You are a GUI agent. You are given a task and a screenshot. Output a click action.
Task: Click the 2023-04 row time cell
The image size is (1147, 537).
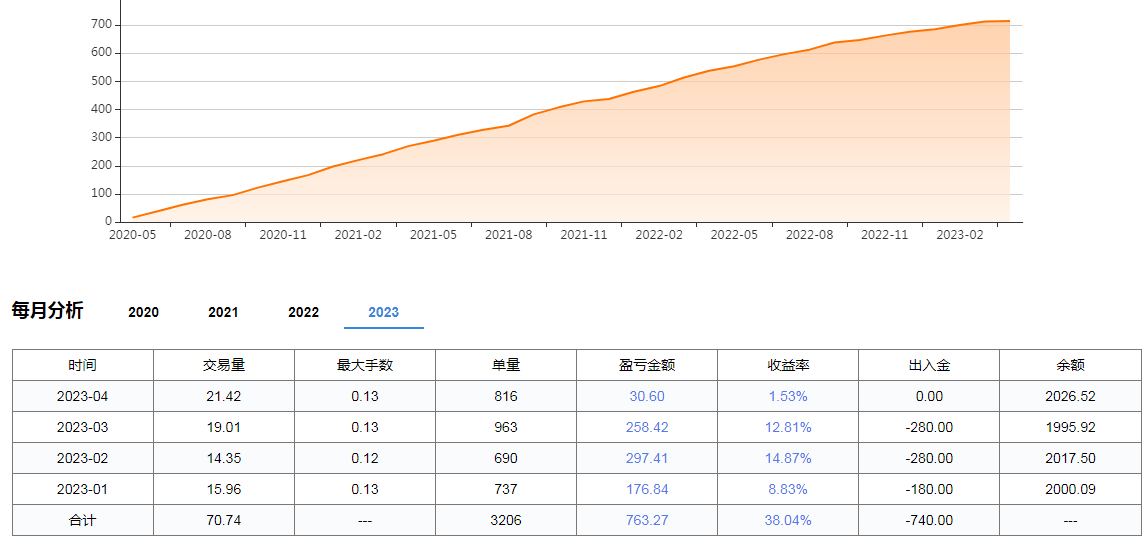click(x=83, y=397)
